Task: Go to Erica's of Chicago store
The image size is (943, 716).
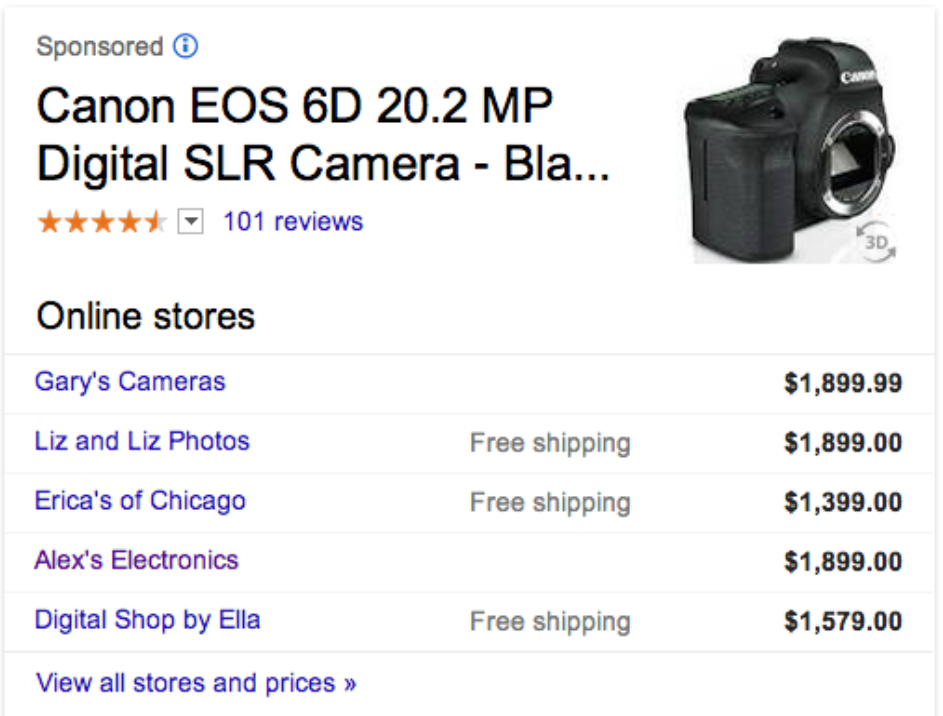Action: [x=140, y=501]
